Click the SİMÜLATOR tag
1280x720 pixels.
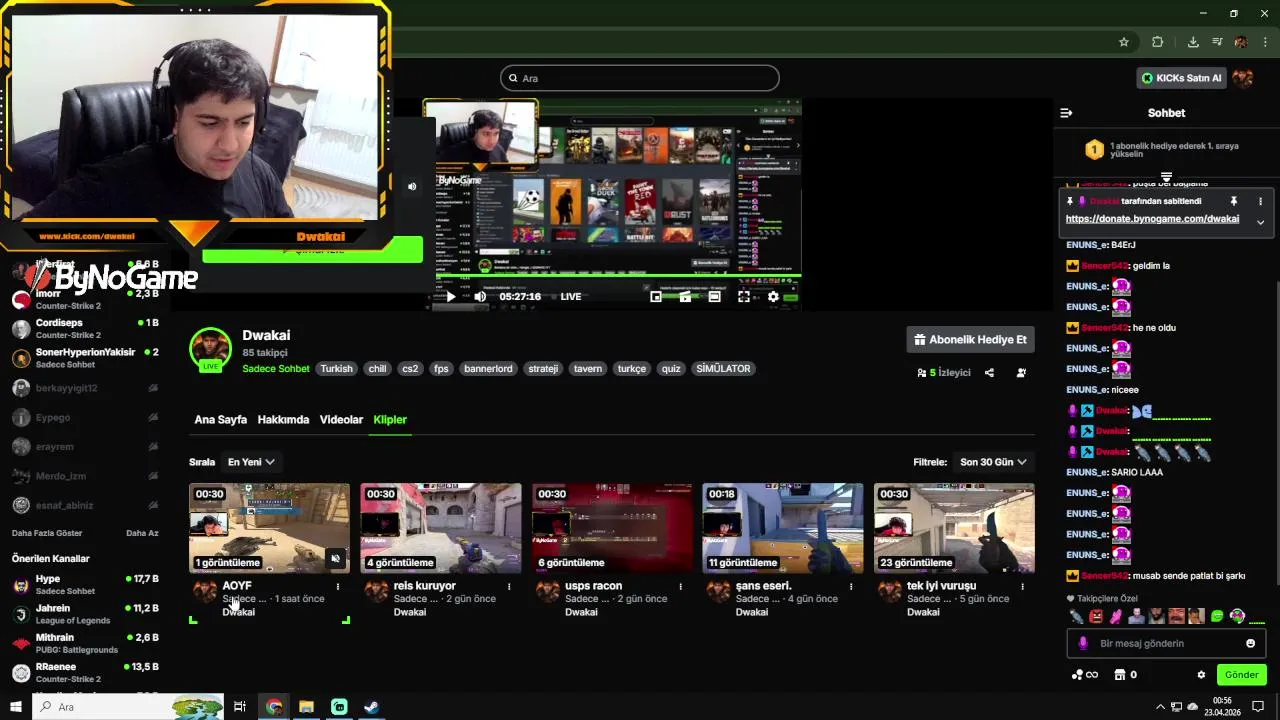pyautogui.click(x=723, y=369)
